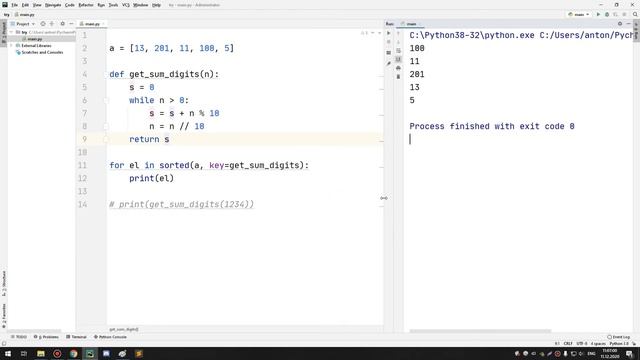Click the Debug bug icon in toolbar
640x360 pixels.
607,14
